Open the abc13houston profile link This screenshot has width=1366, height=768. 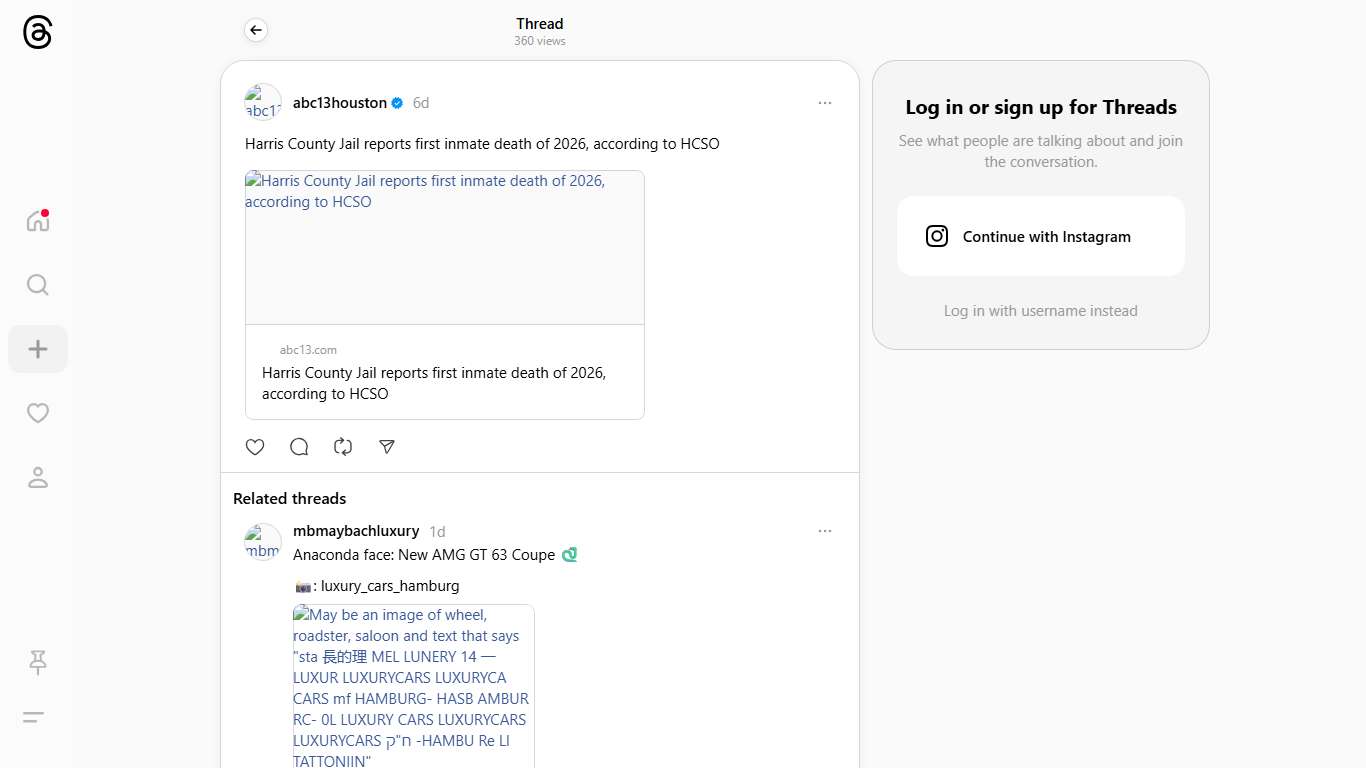pyautogui.click(x=340, y=103)
